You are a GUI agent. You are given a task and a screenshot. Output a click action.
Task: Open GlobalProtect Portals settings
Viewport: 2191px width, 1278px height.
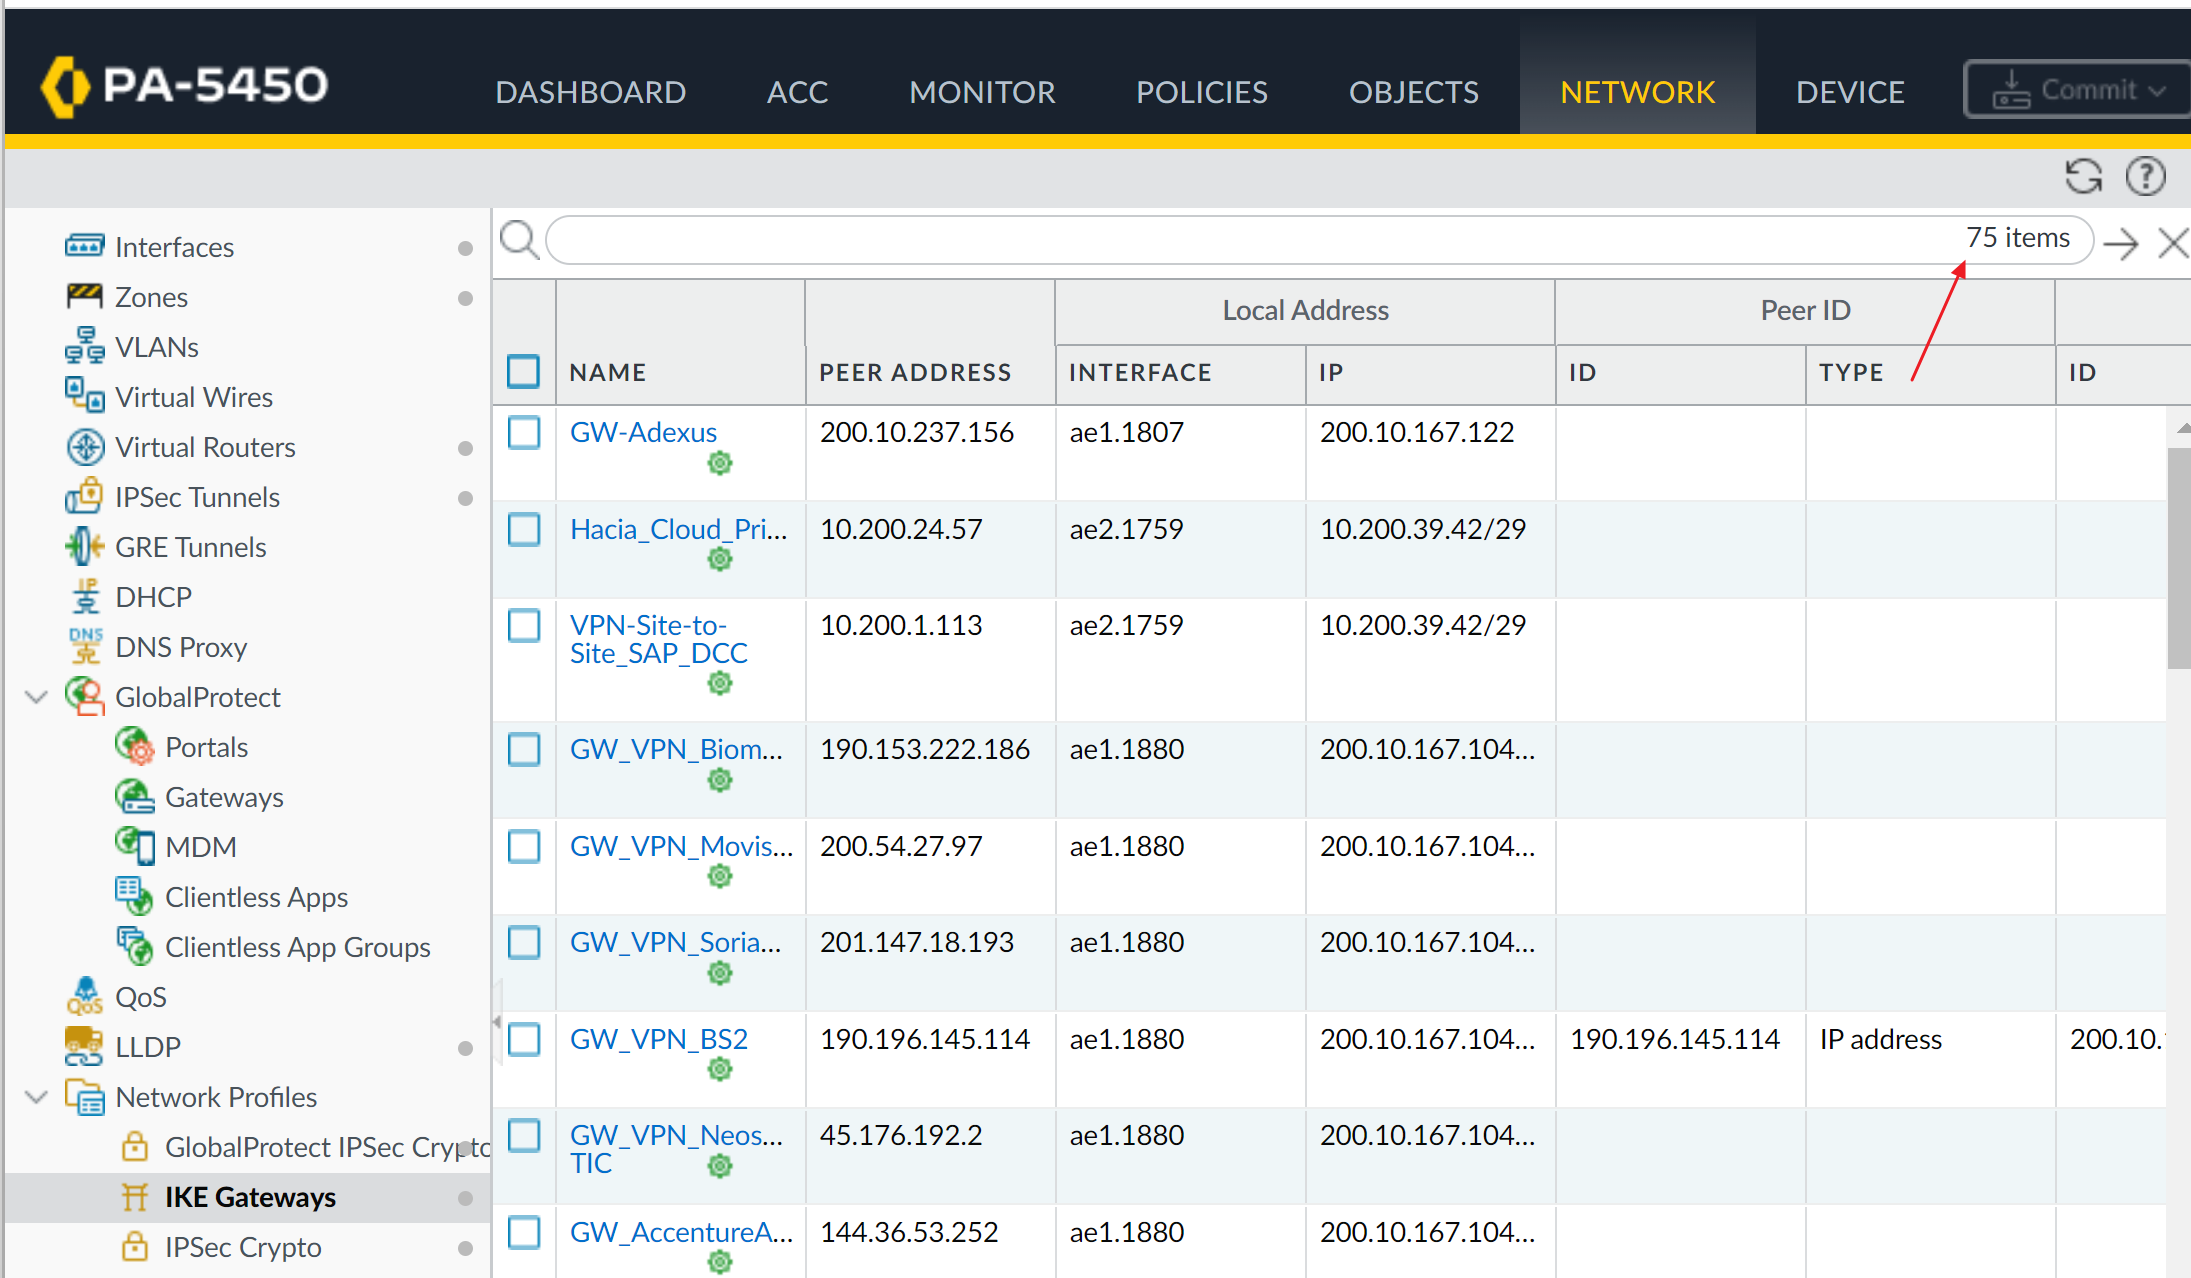pyautogui.click(x=206, y=747)
